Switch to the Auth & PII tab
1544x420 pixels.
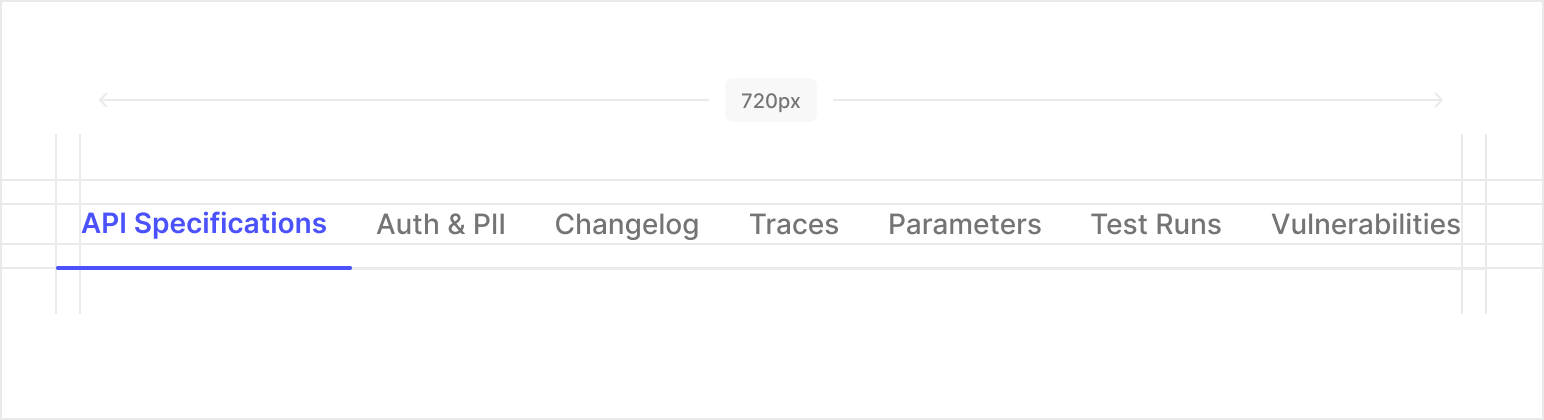tap(441, 225)
